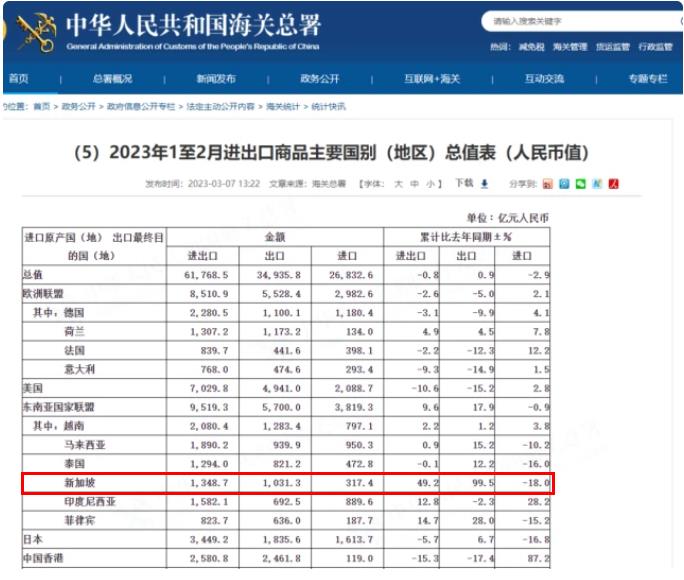Click the publish time 2023-03-07 13:22
Viewport: 684px width, 580px height.
coord(224,184)
